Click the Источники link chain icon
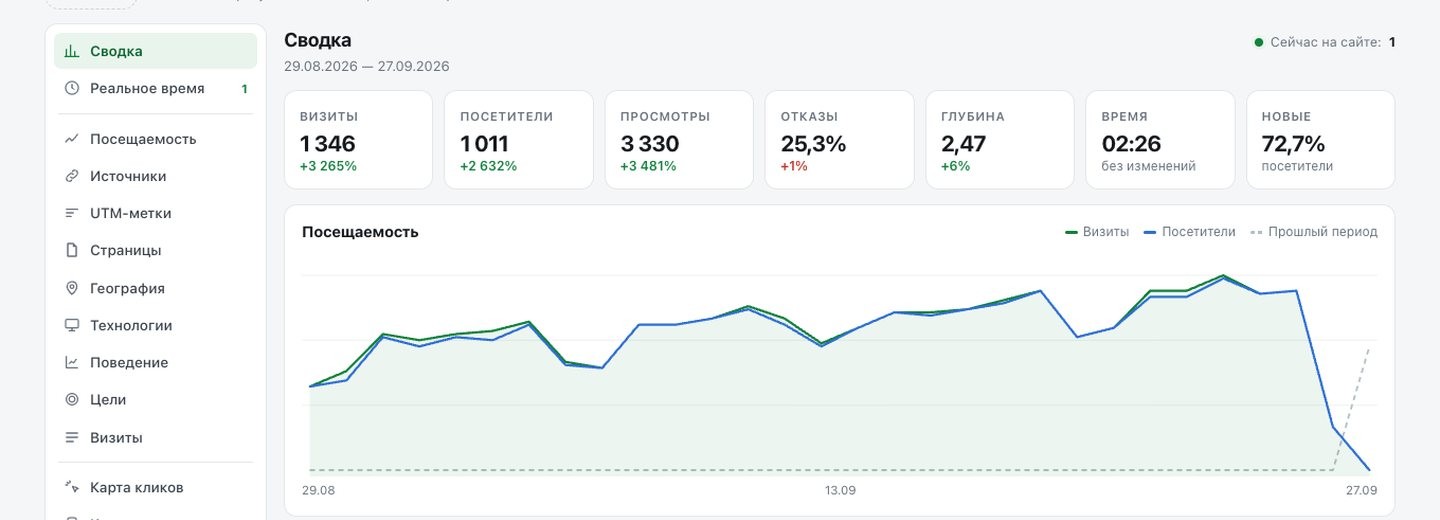1440x520 pixels. 72,176
